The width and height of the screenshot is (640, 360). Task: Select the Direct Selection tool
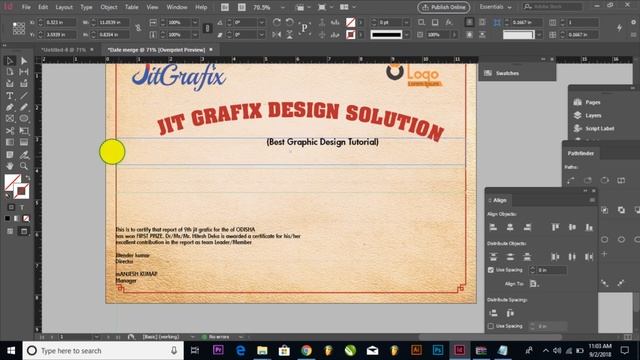(24, 61)
